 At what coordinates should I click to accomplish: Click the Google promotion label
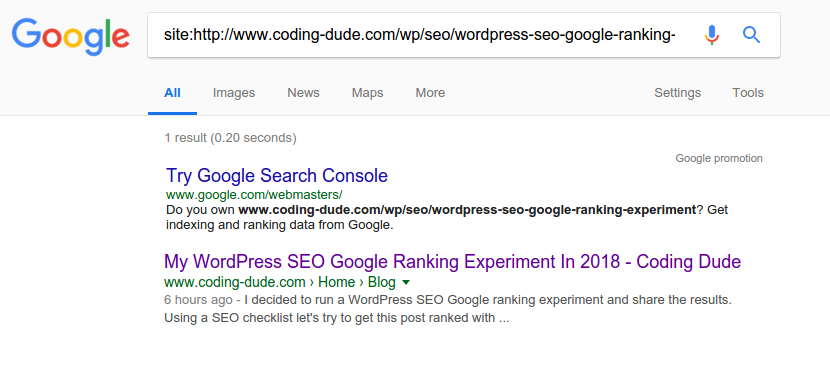[719, 158]
